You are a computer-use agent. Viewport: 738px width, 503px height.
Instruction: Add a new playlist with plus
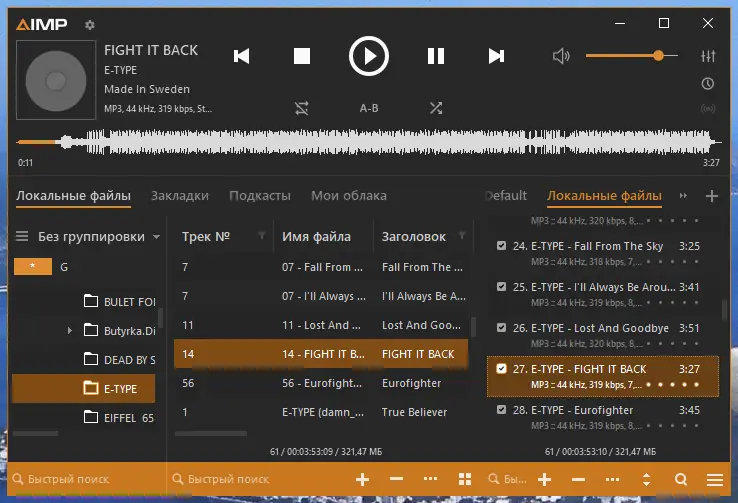pos(712,196)
